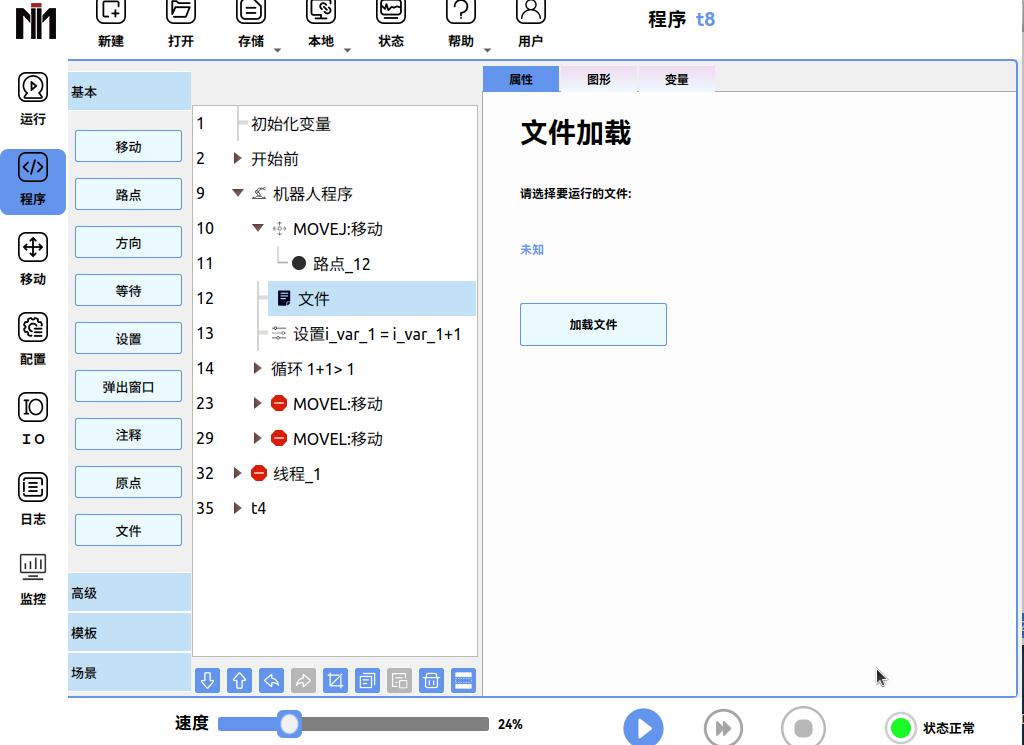Image resolution: width=1024 pixels, height=745 pixels.
Task: Expand the 开始前 tree node
Action: (x=238, y=159)
